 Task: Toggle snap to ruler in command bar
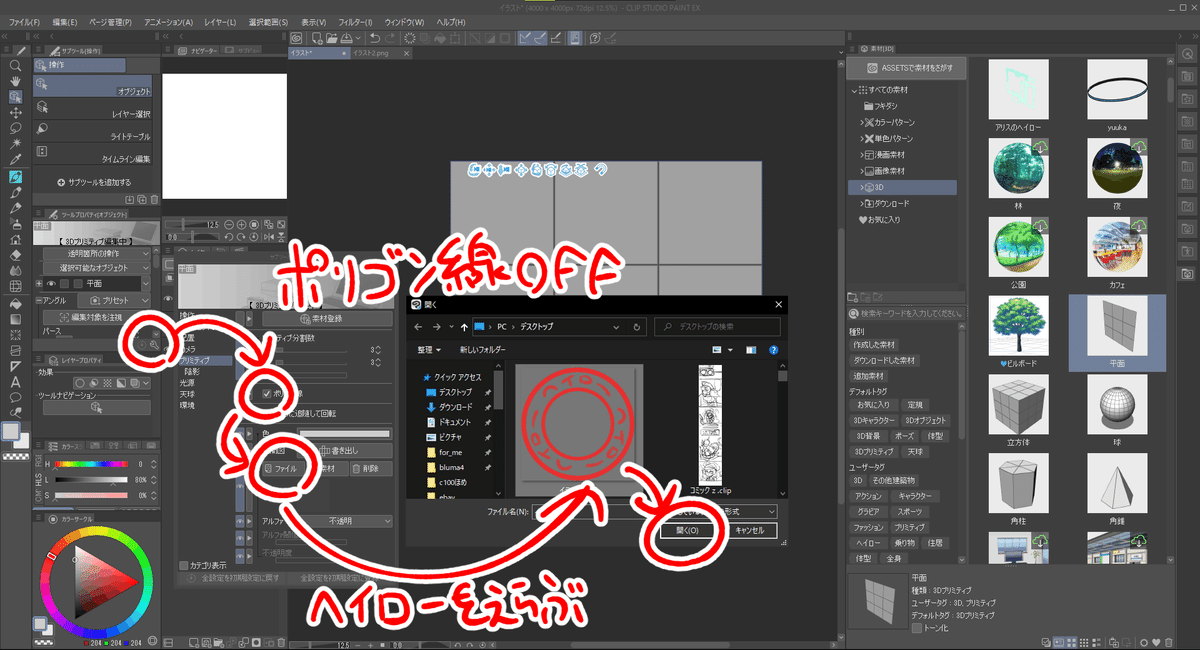click(525, 38)
